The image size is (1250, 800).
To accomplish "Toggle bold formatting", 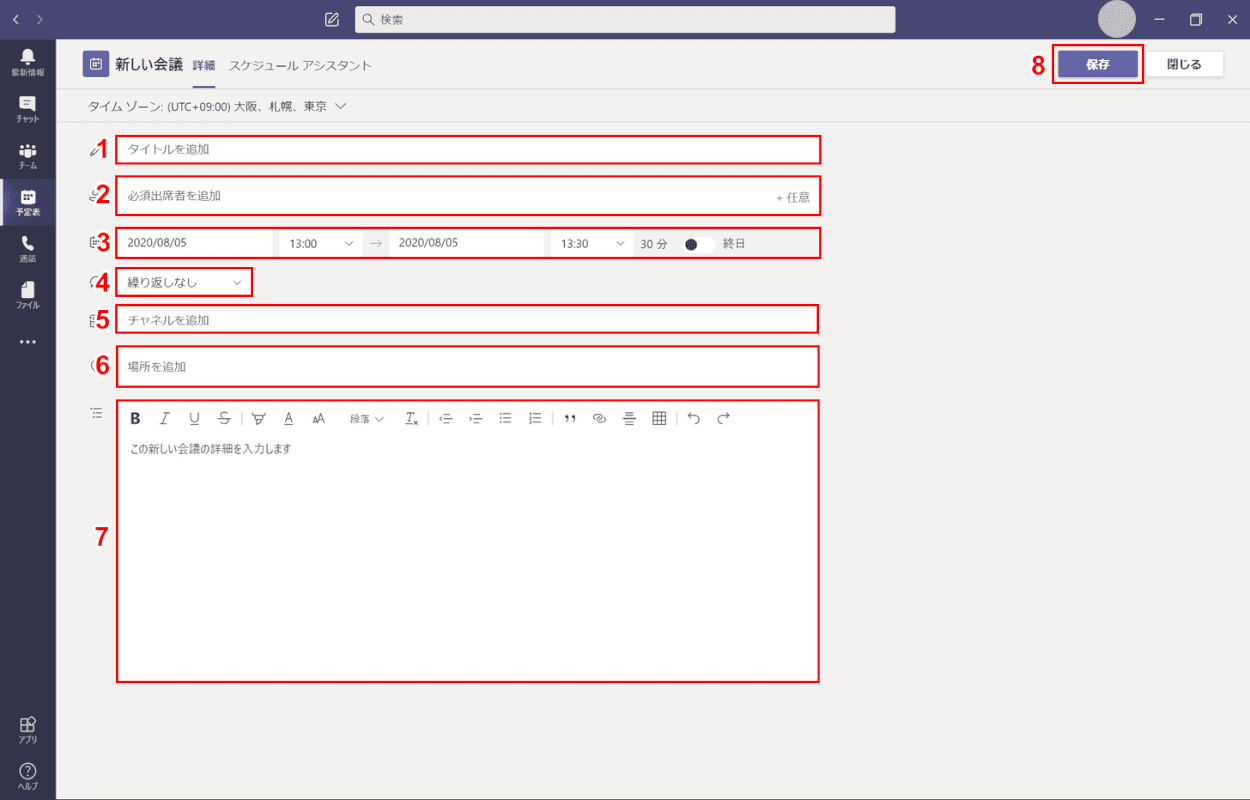I will pyautogui.click(x=136, y=419).
